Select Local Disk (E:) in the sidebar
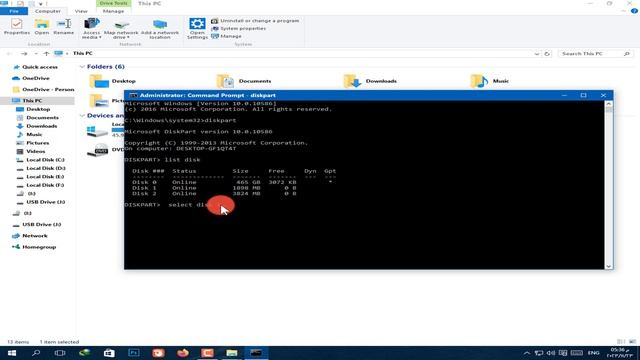 45,177
